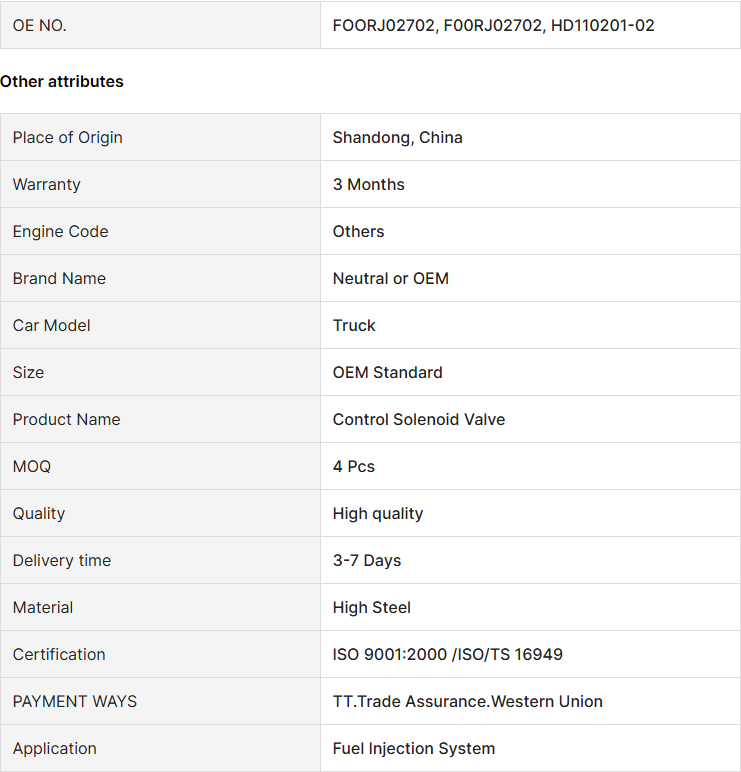The width and height of the screenshot is (741, 772).
Task: Select the Truck value cell
Action: [530, 325]
